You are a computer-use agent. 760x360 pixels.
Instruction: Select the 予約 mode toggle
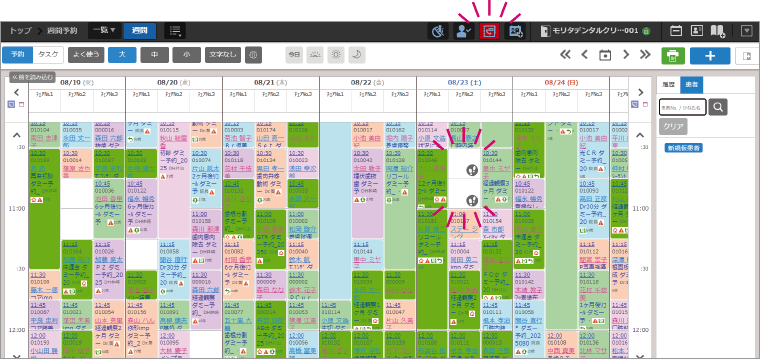coord(17,55)
